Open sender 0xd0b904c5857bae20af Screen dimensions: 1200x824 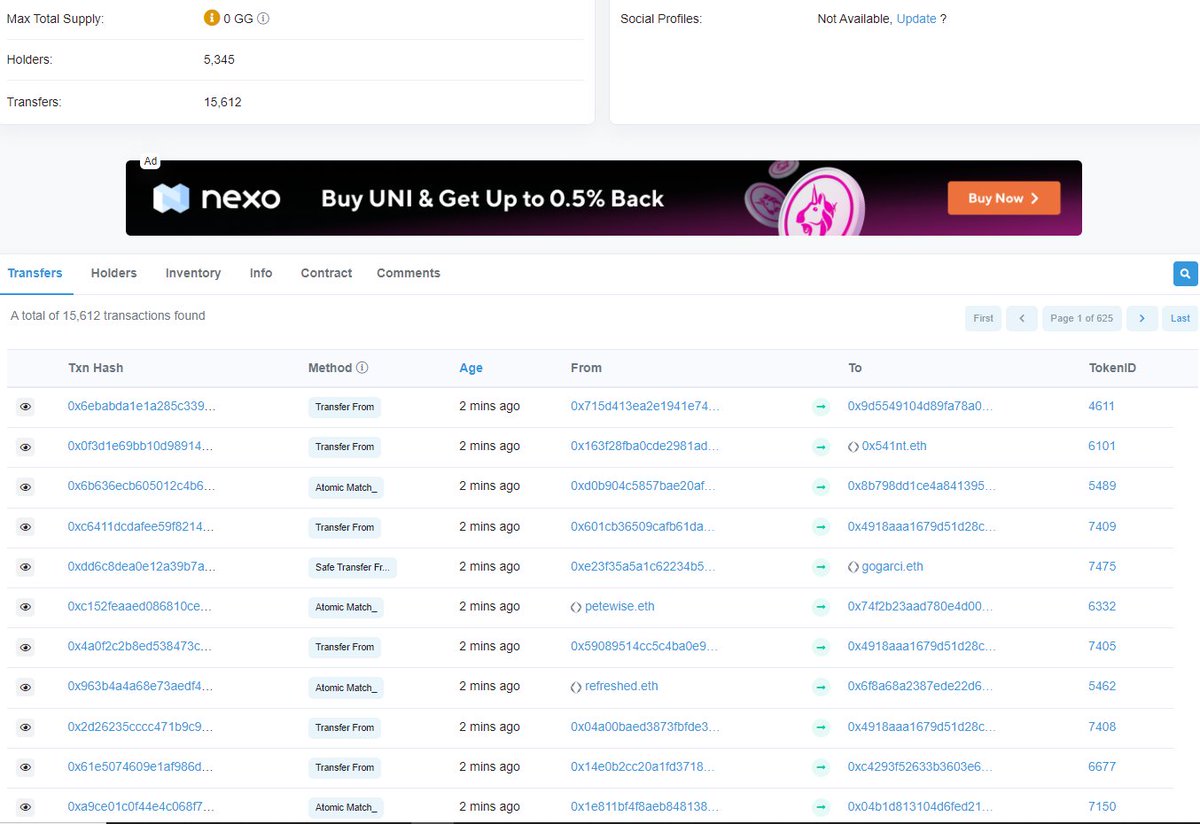(x=644, y=487)
